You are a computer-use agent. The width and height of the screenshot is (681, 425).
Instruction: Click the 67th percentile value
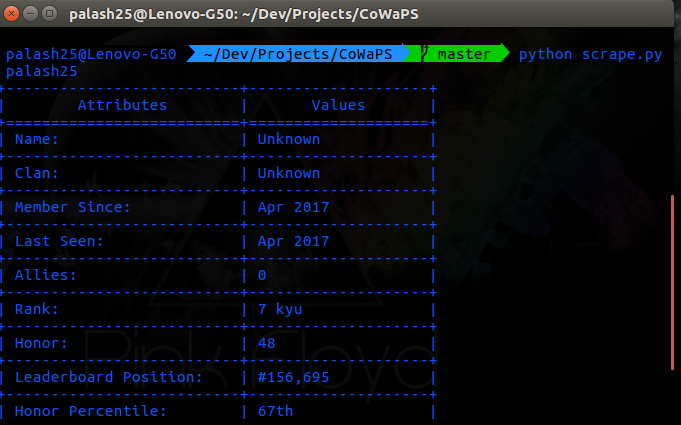pos(275,411)
